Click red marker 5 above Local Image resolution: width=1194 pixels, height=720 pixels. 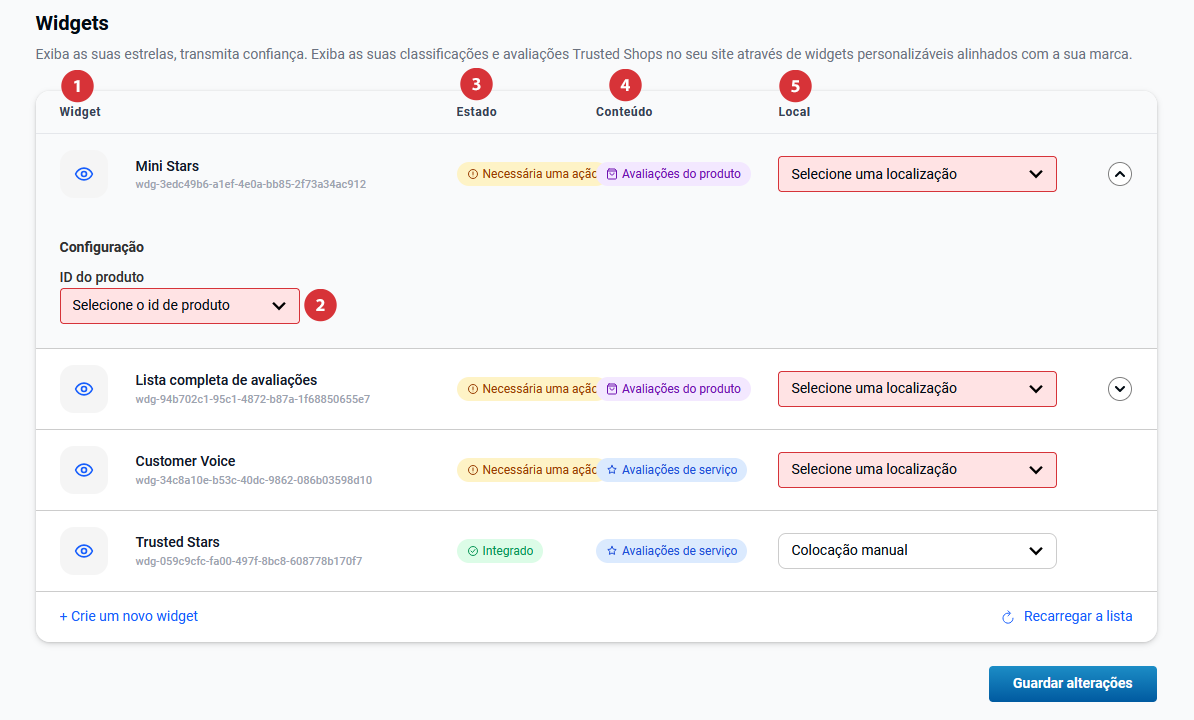795,86
